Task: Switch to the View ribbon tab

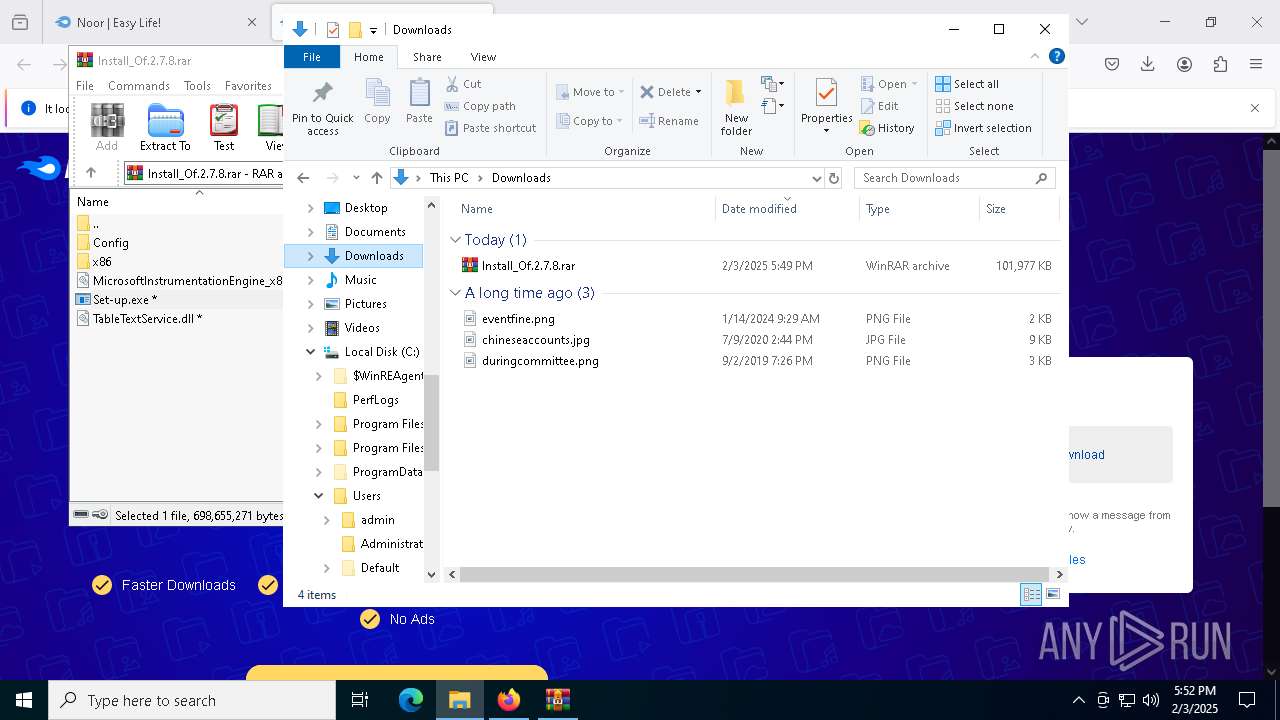Action: coord(483,57)
